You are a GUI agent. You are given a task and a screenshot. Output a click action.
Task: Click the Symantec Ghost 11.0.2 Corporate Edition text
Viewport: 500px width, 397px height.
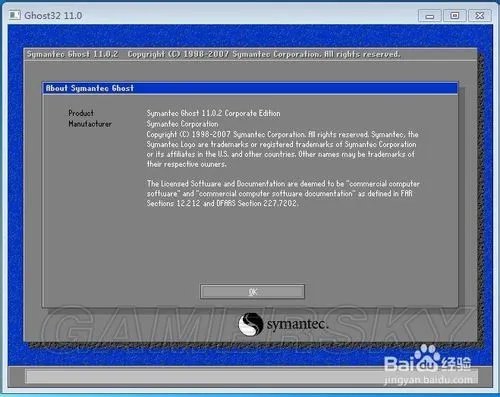pos(213,113)
